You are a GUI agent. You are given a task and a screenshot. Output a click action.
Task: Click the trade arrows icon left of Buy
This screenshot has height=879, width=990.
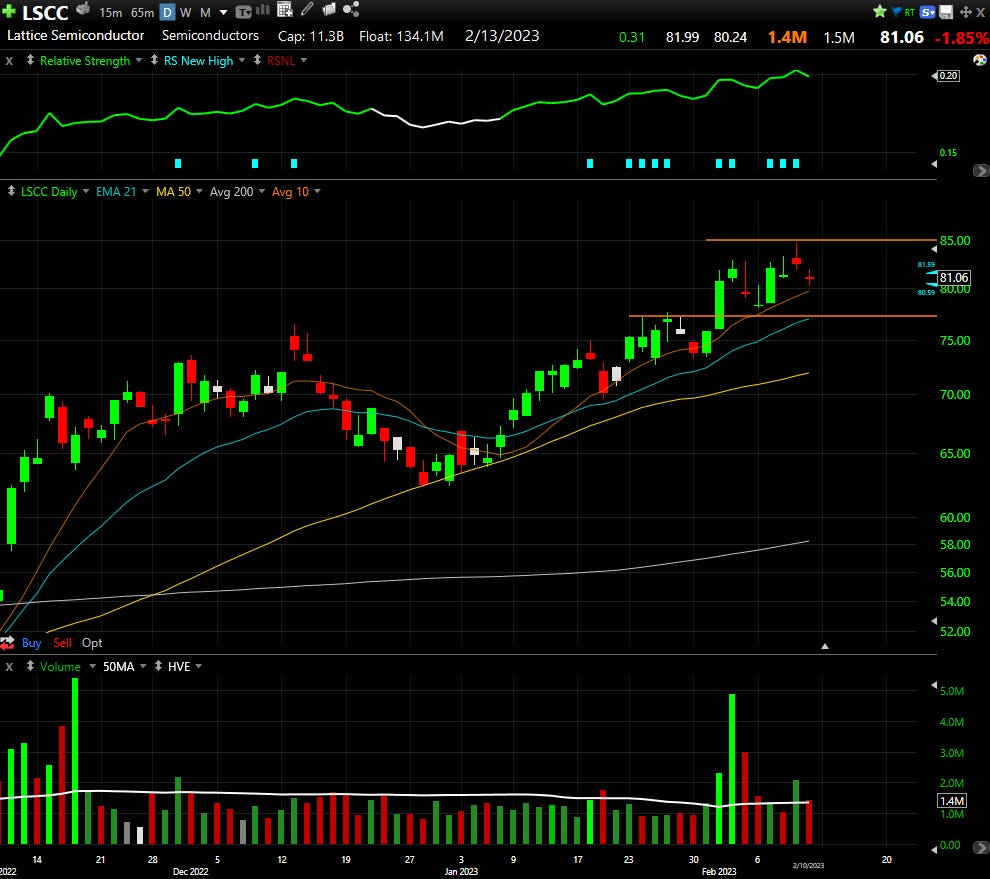(x=8, y=643)
